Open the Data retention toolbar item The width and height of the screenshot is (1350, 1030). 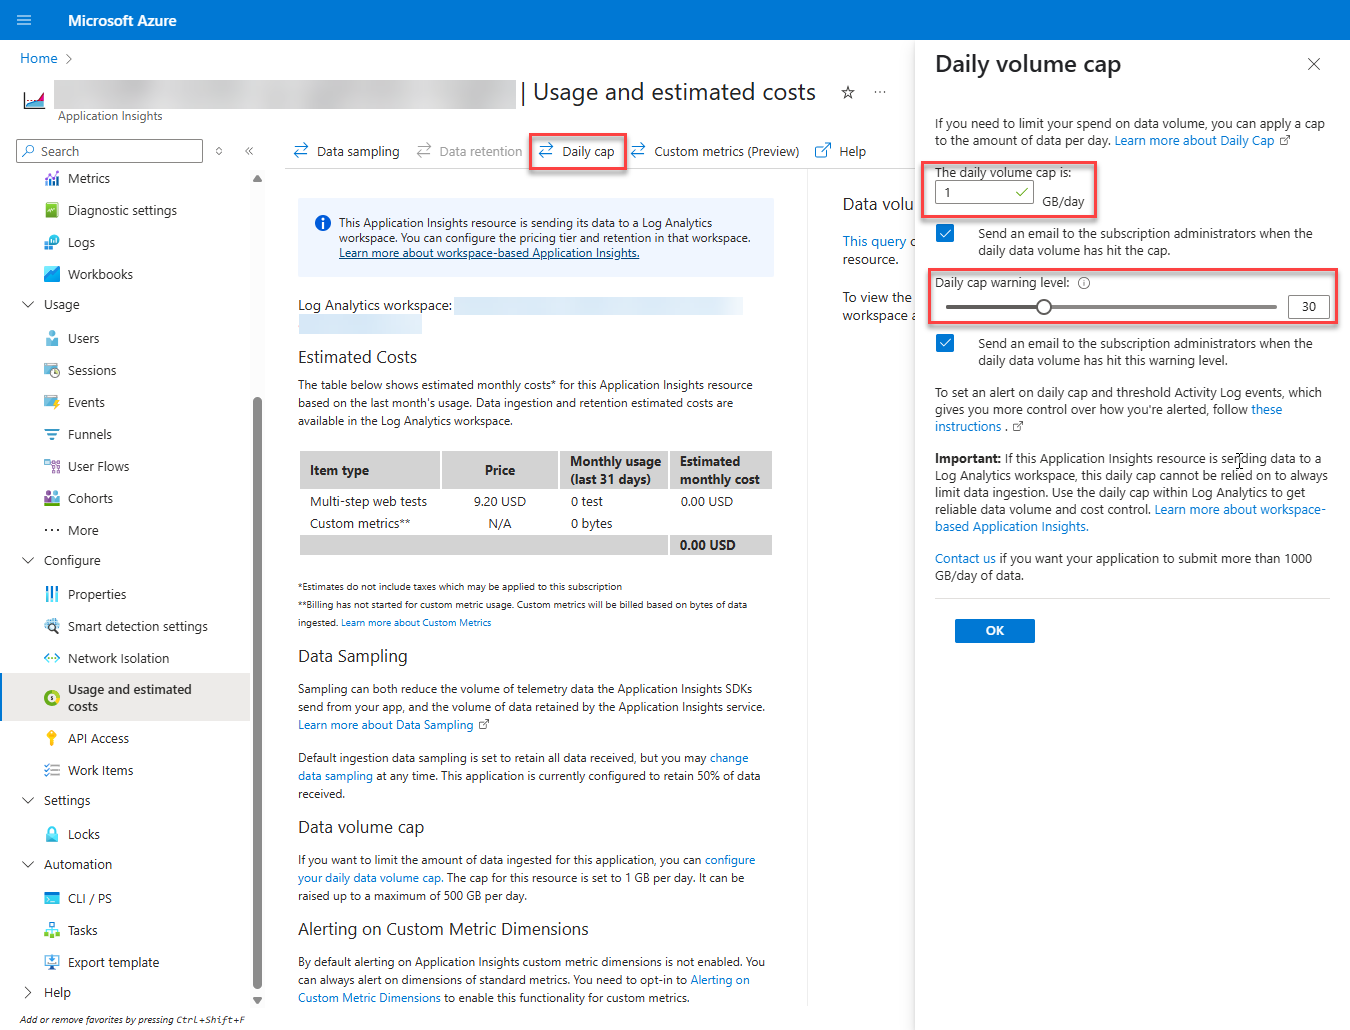469,151
